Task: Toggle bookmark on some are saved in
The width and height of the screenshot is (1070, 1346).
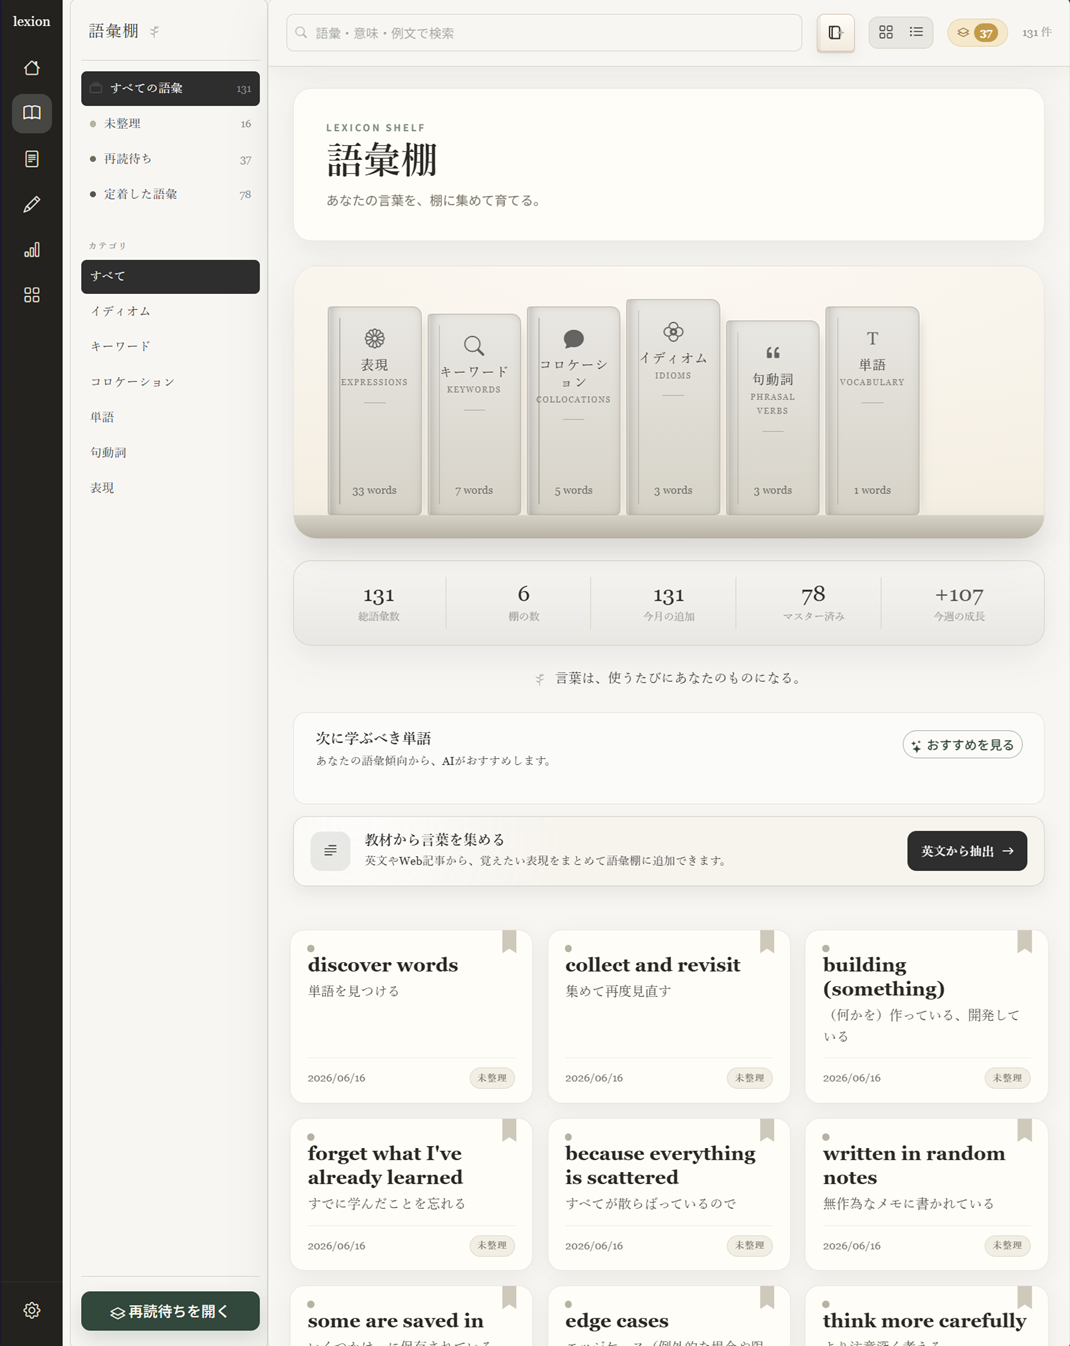Action: pos(509,1297)
